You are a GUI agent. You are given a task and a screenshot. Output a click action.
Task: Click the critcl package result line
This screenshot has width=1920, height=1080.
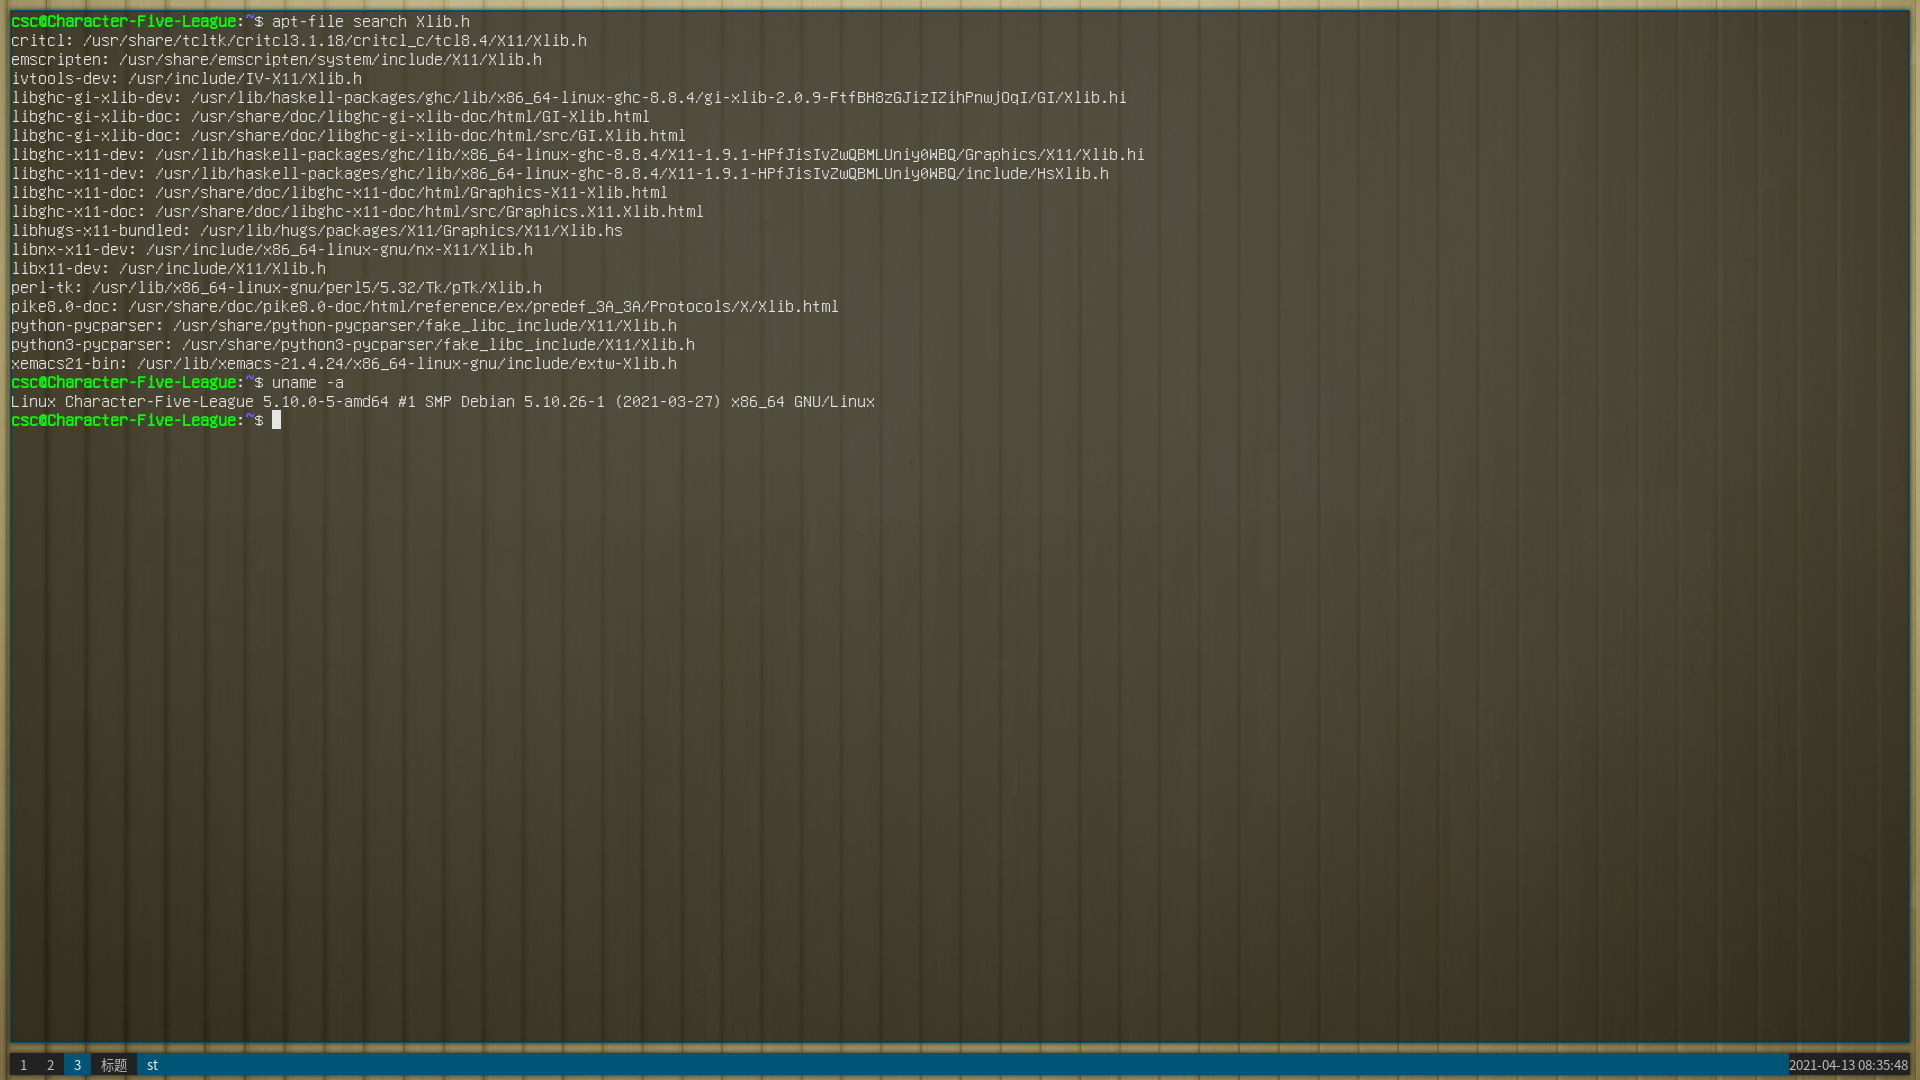[298, 41]
